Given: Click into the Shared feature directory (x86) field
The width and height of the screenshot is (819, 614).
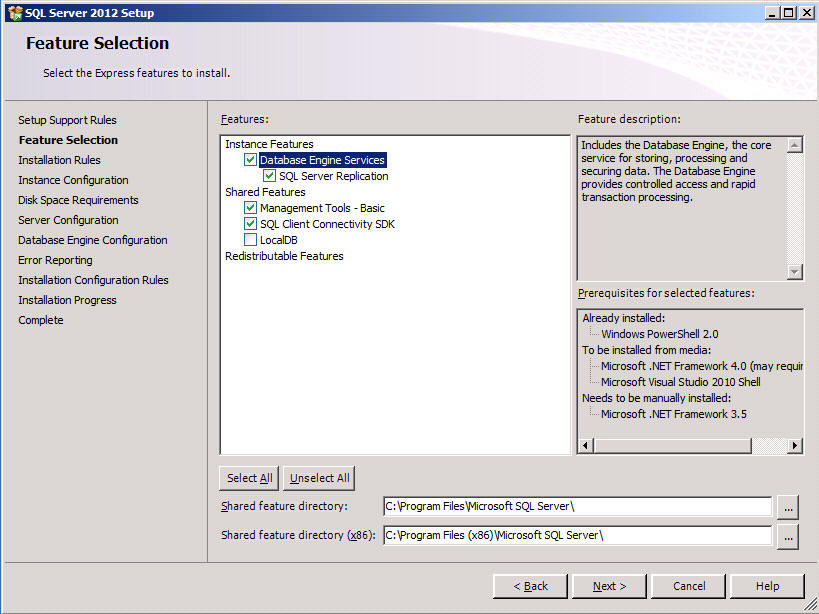Looking at the screenshot, I should coord(578,536).
